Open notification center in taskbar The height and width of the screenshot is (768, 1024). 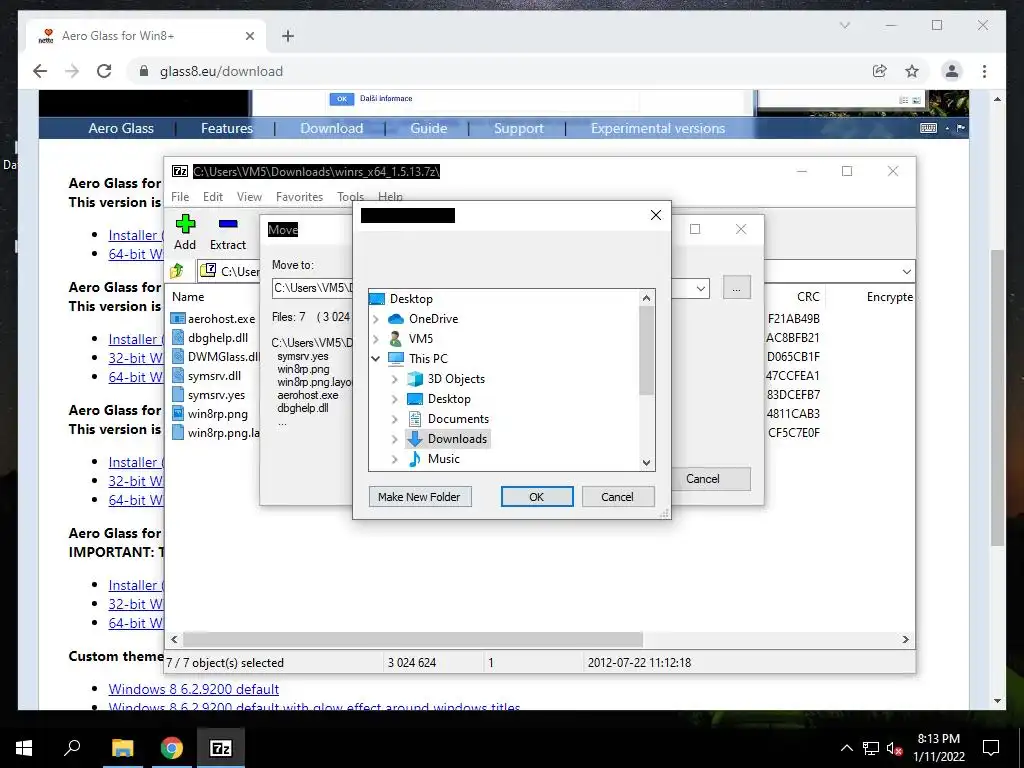(991, 748)
